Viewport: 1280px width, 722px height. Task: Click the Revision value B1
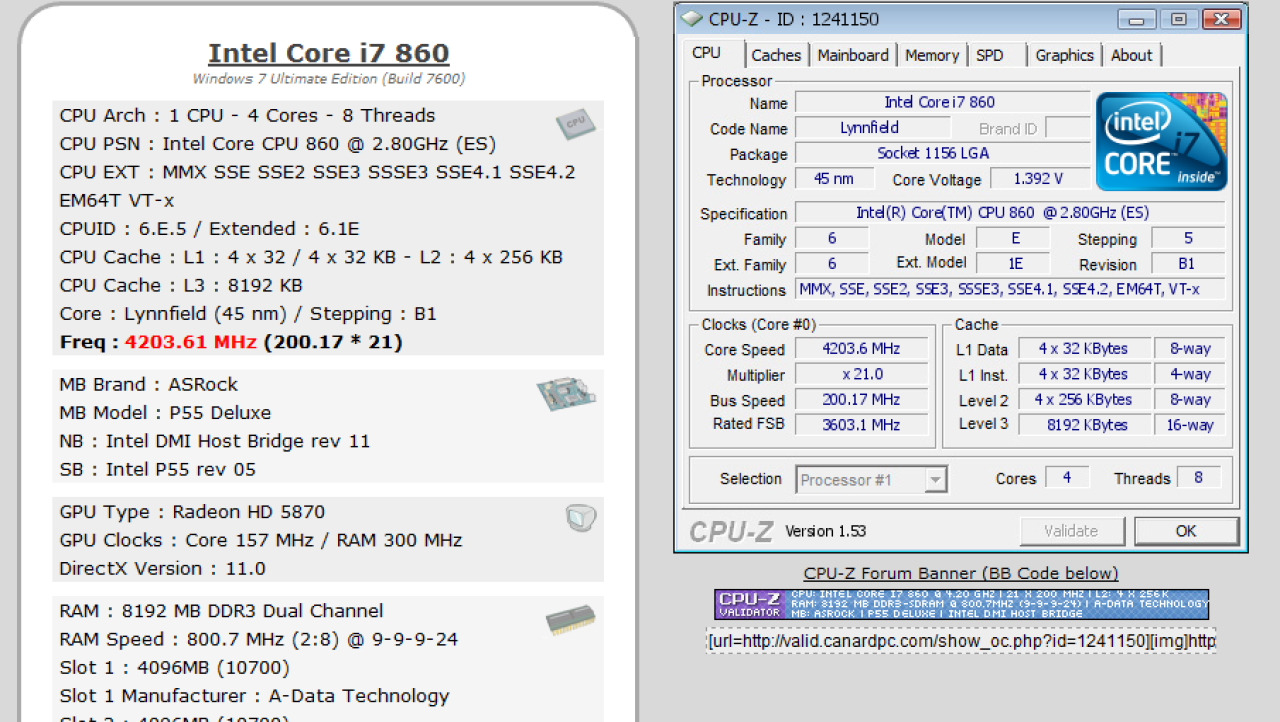click(1188, 264)
